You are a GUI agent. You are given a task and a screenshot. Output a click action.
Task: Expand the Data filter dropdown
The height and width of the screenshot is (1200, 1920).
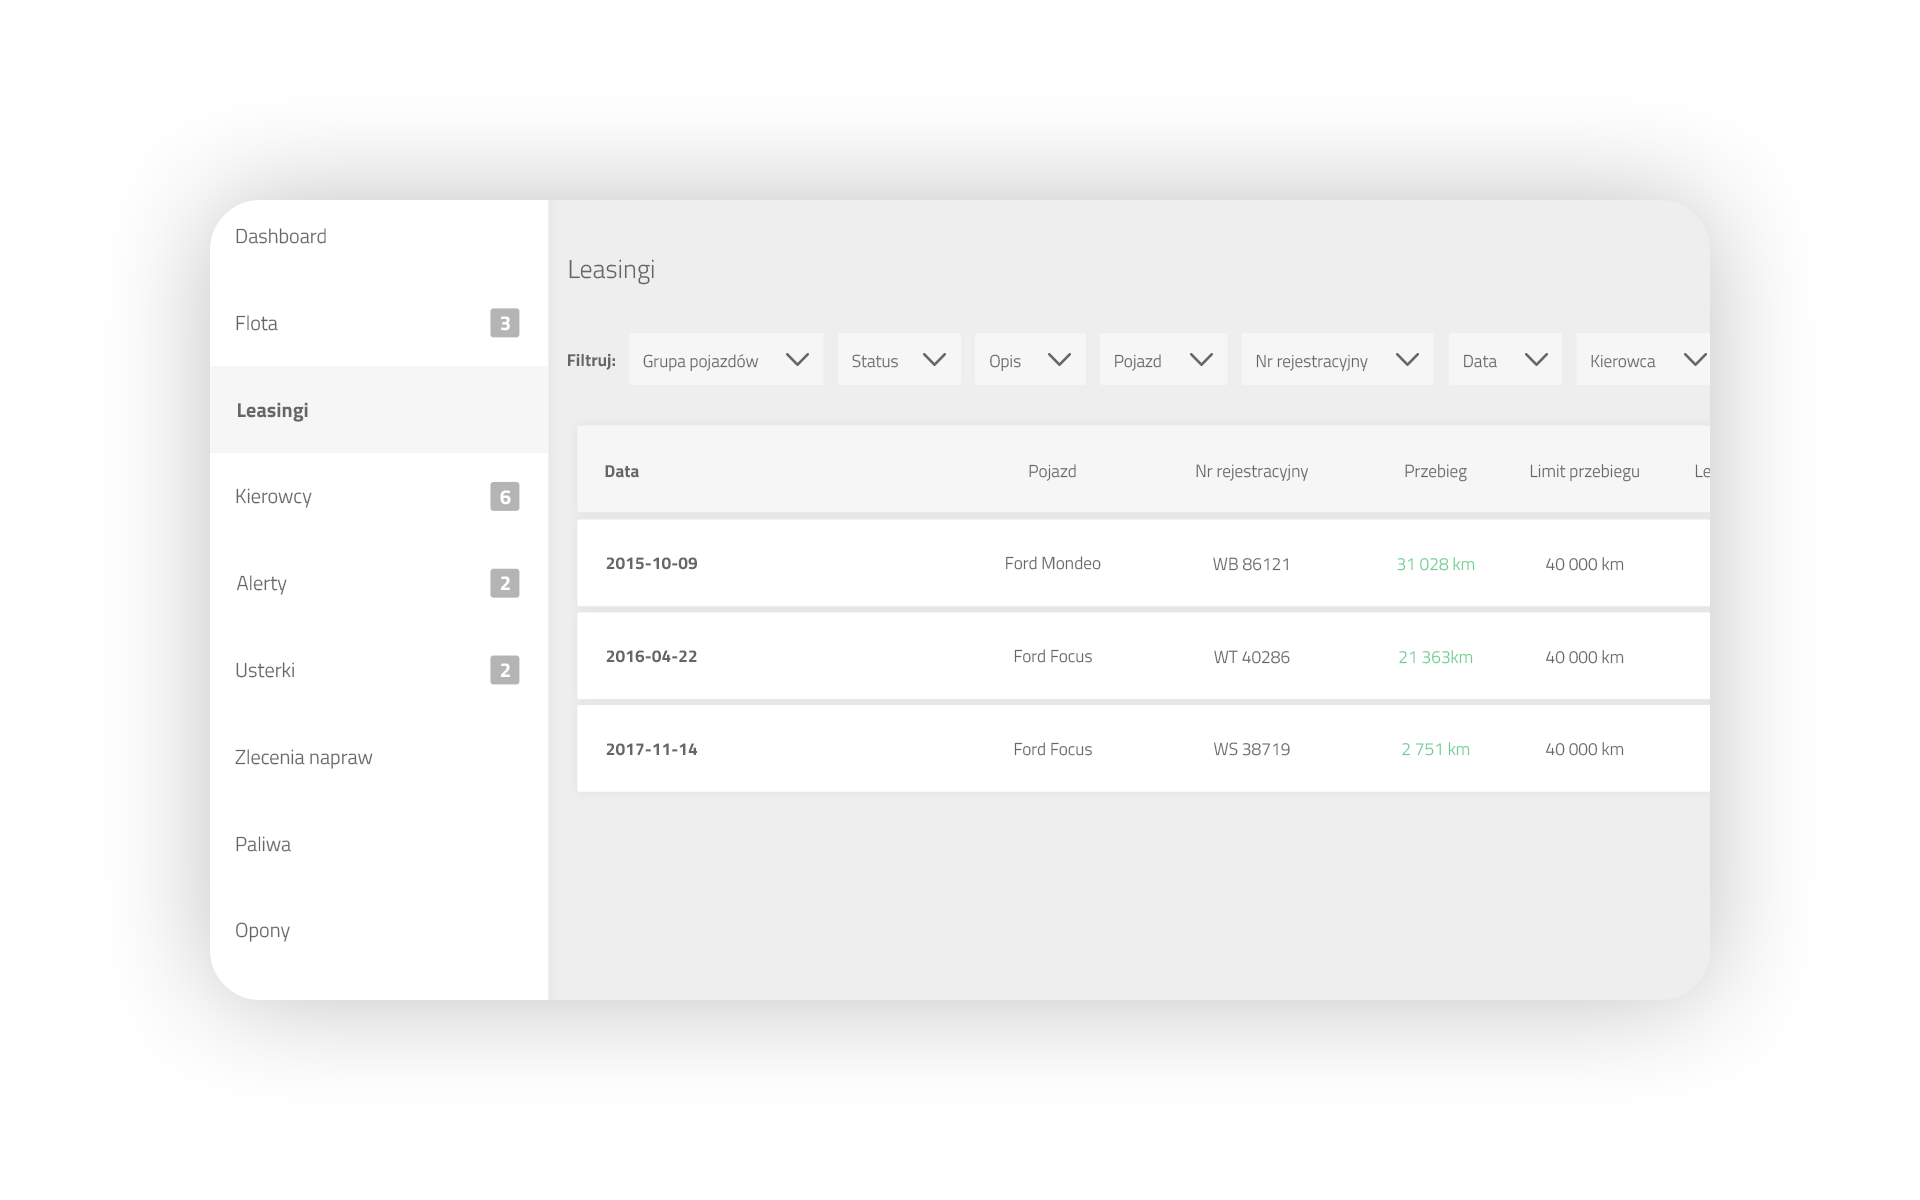click(1504, 360)
